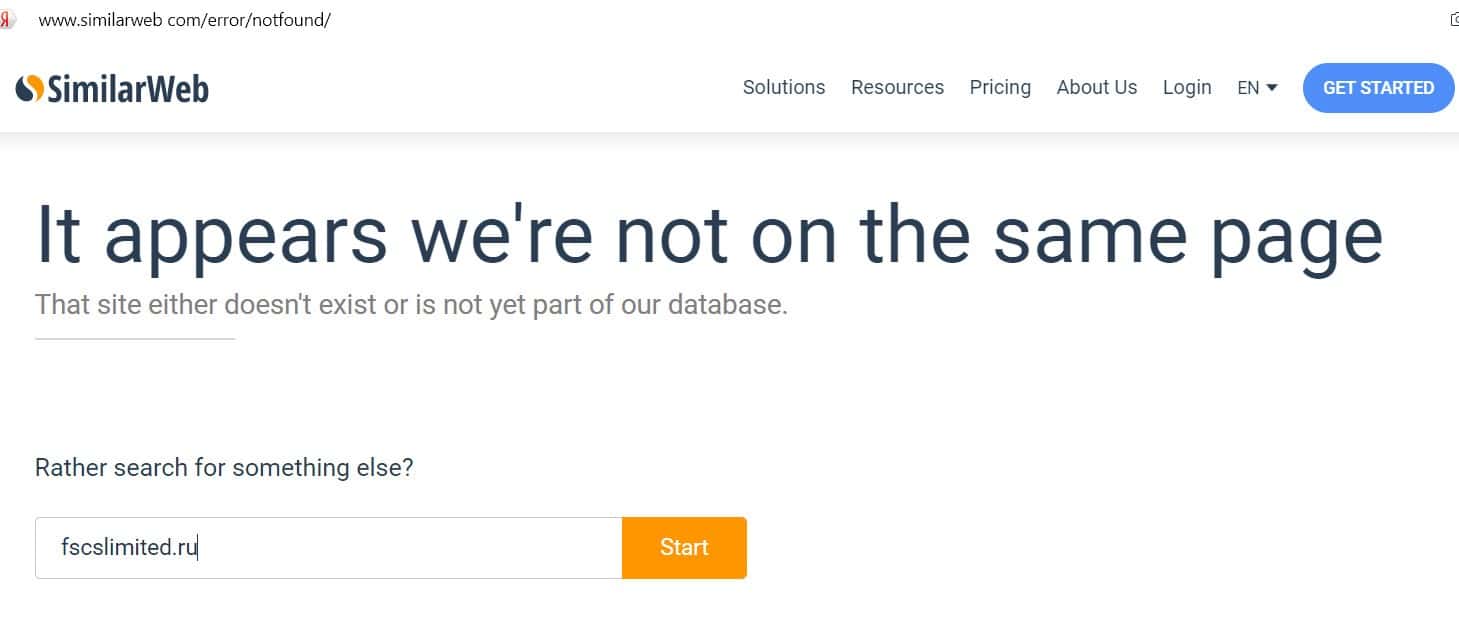Focus the site search field containing fscslimited.ru

click(328, 548)
